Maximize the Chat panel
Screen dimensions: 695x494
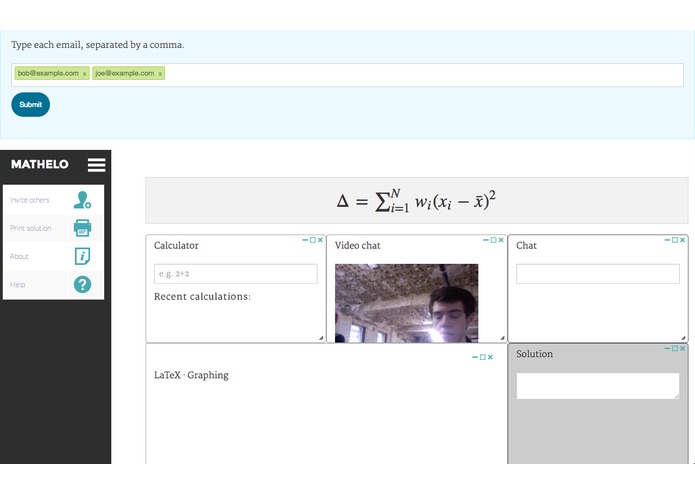click(x=675, y=240)
